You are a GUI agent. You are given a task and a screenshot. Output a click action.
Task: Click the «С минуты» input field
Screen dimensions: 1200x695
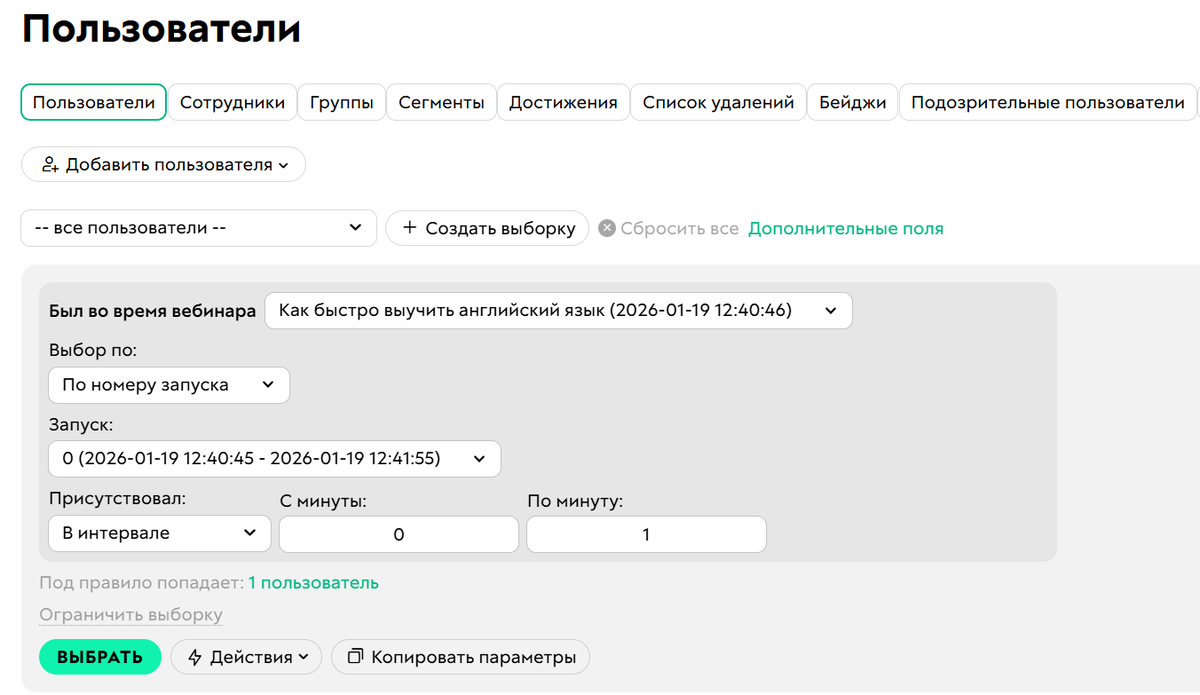[x=398, y=533]
